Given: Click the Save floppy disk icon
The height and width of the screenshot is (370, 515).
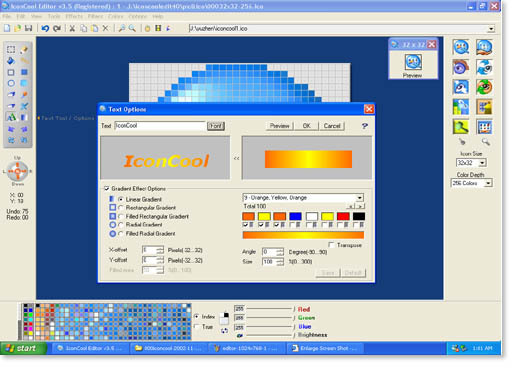Looking at the screenshot, I should coord(29,28).
